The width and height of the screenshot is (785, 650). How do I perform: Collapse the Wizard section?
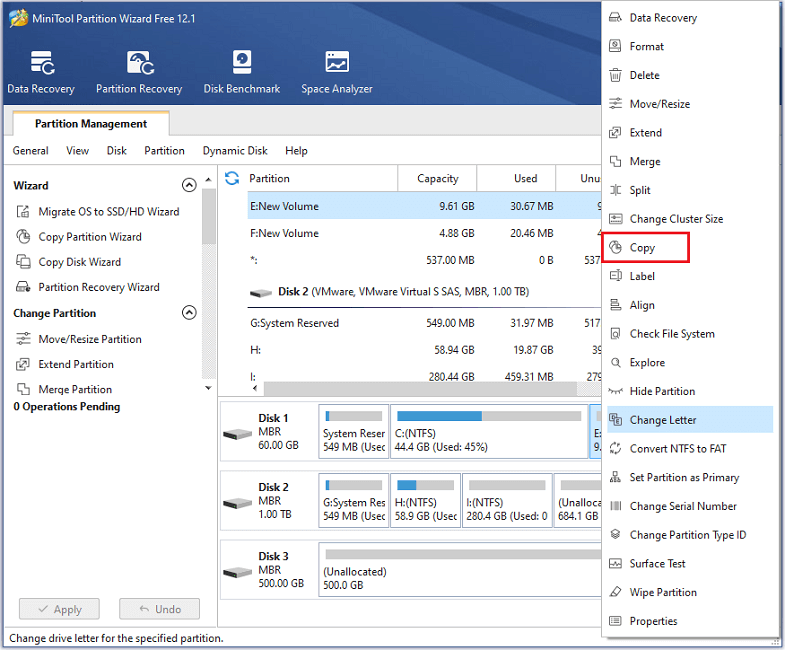[189, 185]
